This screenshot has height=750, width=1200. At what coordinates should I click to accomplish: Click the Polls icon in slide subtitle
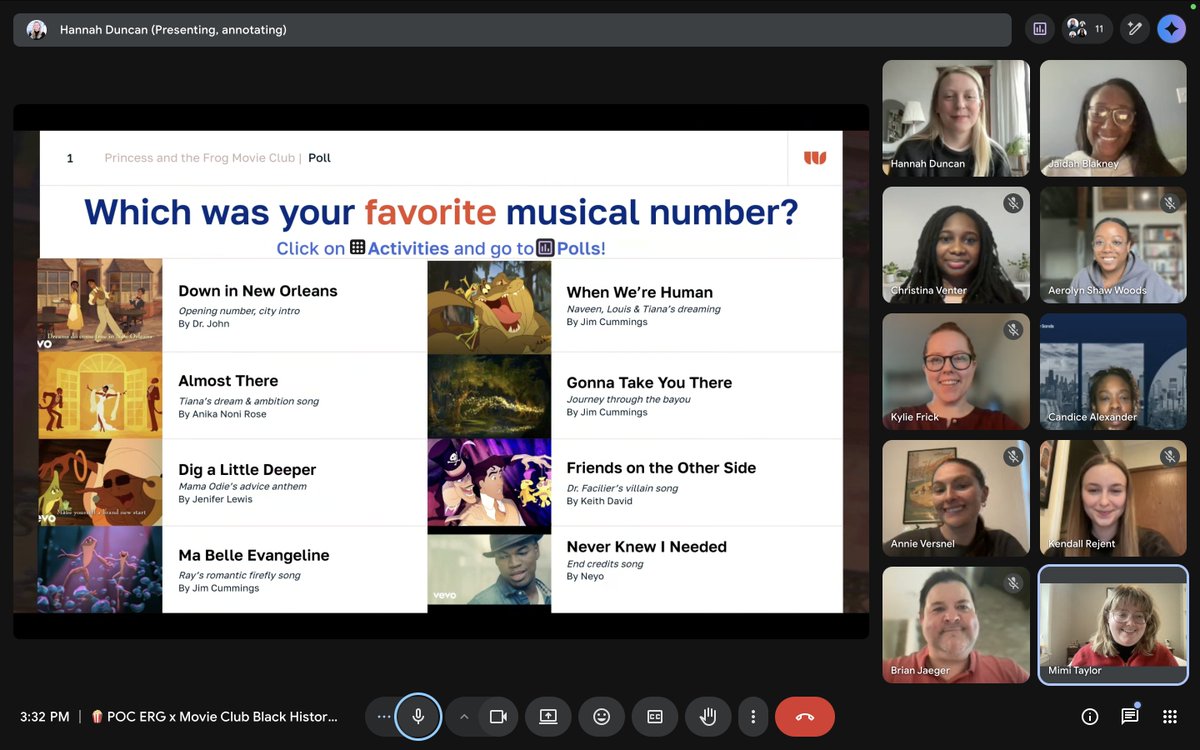pyautogui.click(x=545, y=247)
